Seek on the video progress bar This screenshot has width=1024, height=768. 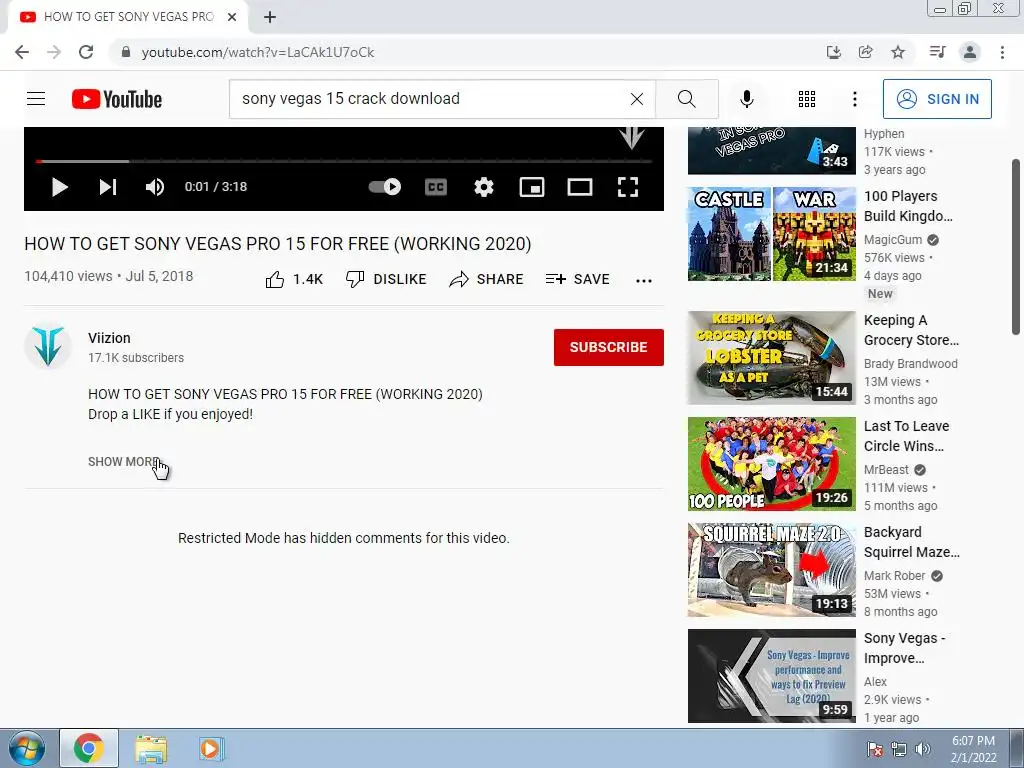[344, 161]
